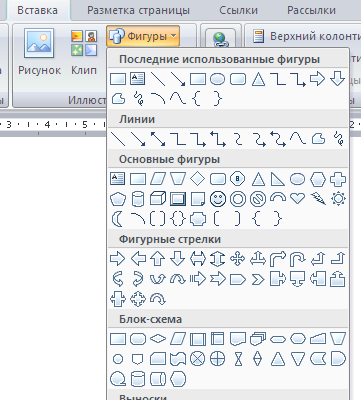The height and width of the screenshot is (400, 361).
Task: Choose the U-turn arrow shape
Action: coord(298,259)
